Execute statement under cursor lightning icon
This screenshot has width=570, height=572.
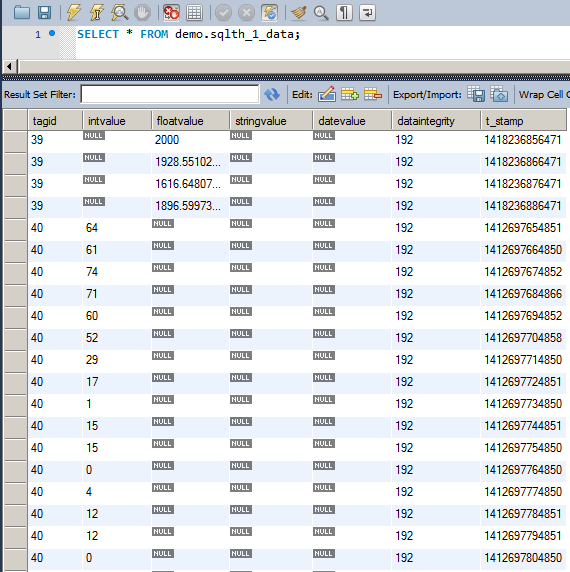pos(97,13)
